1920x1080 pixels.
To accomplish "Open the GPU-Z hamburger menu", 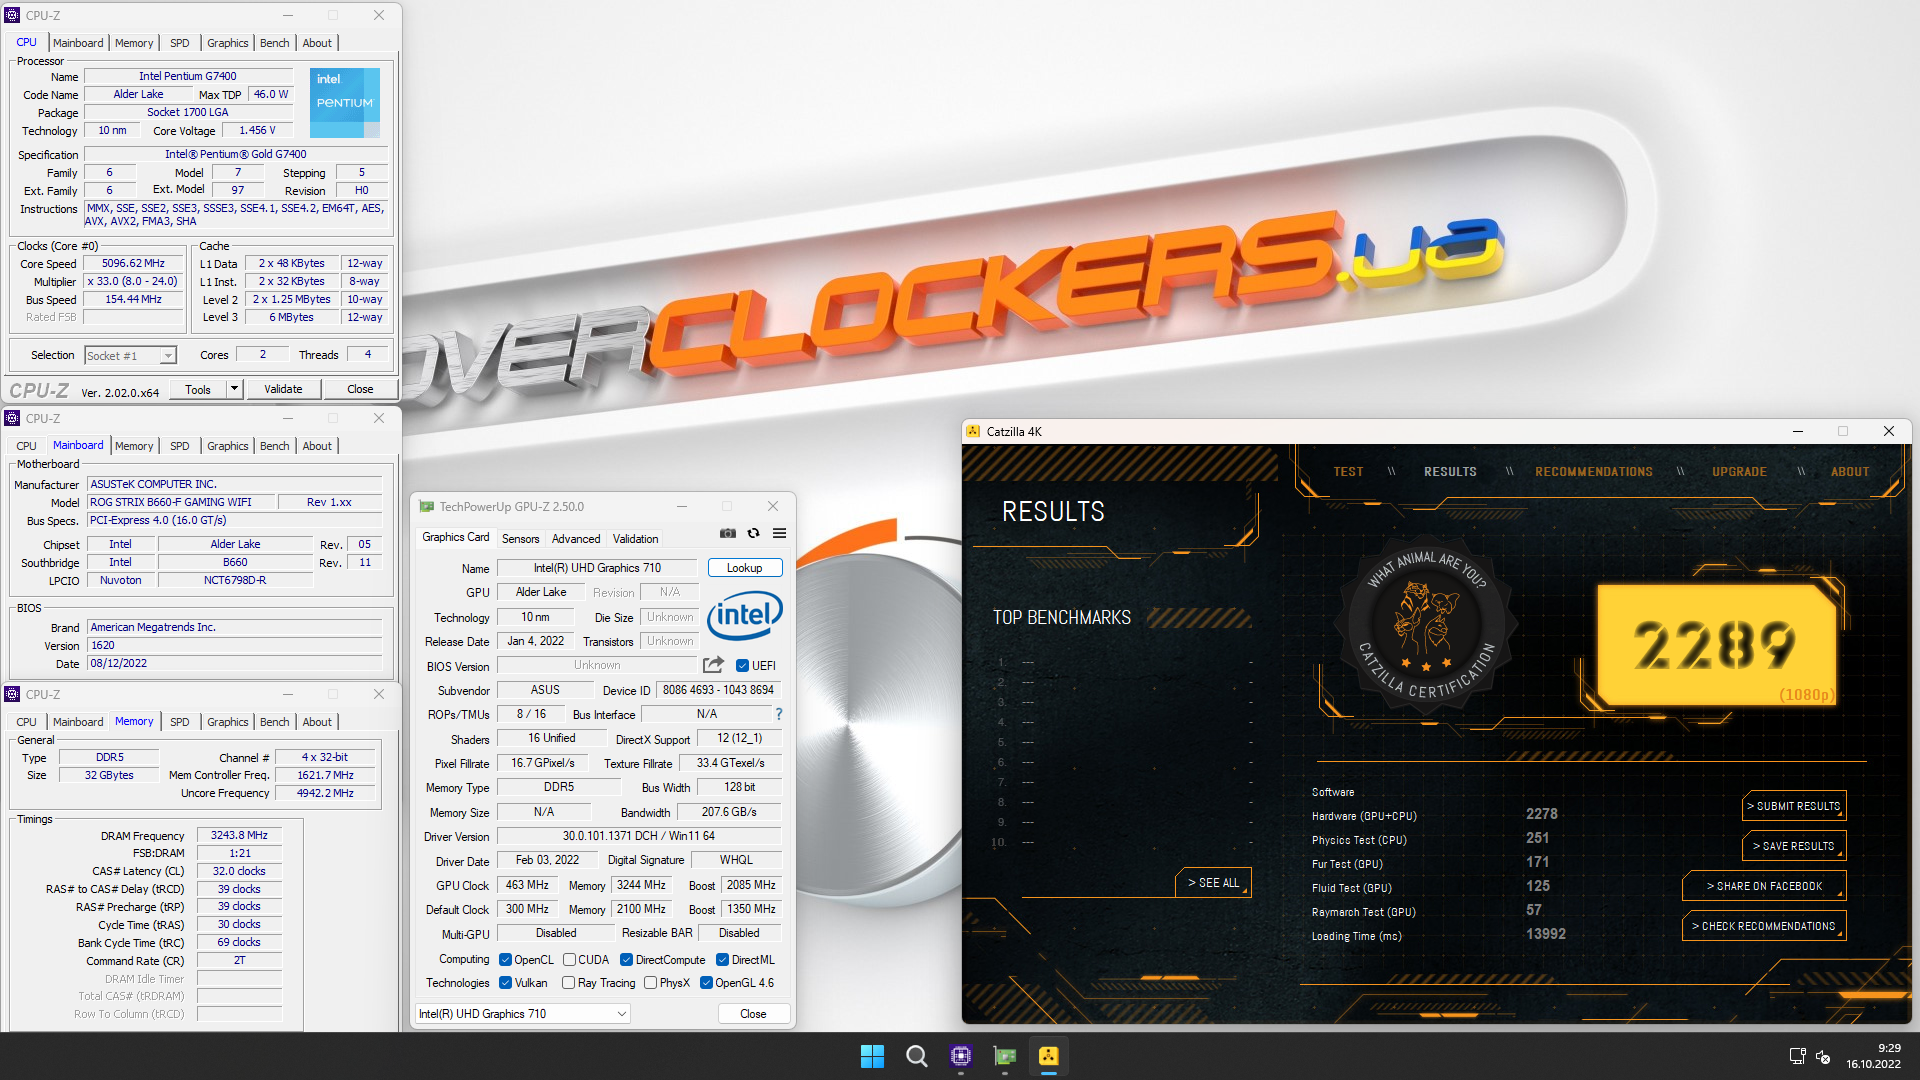I will pyautogui.click(x=780, y=534).
